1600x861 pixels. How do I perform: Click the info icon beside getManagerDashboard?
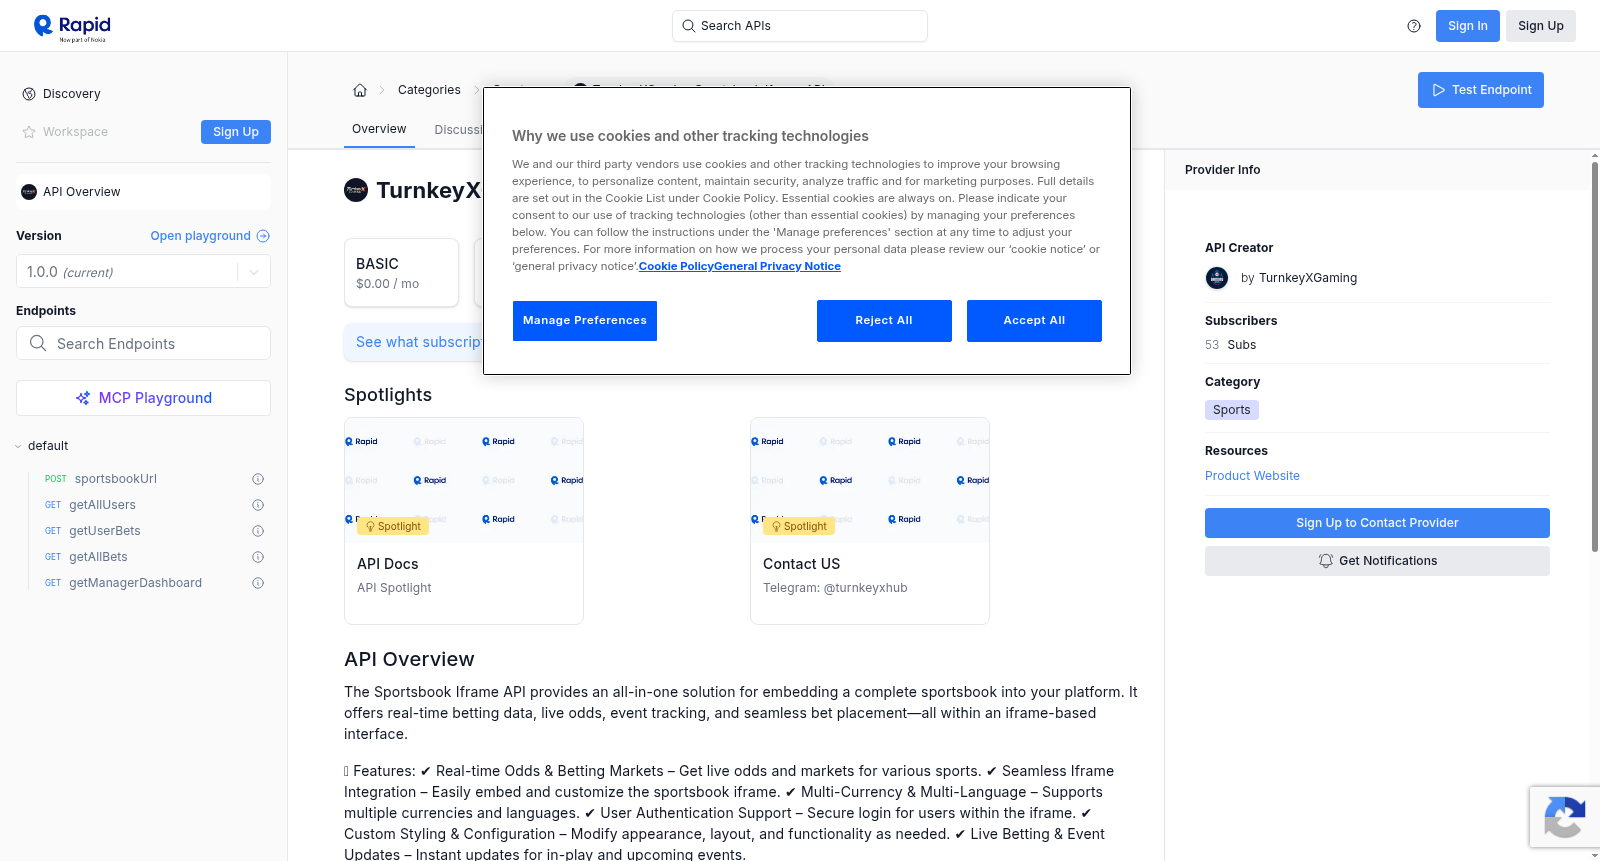pyautogui.click(x=258, y=583)
